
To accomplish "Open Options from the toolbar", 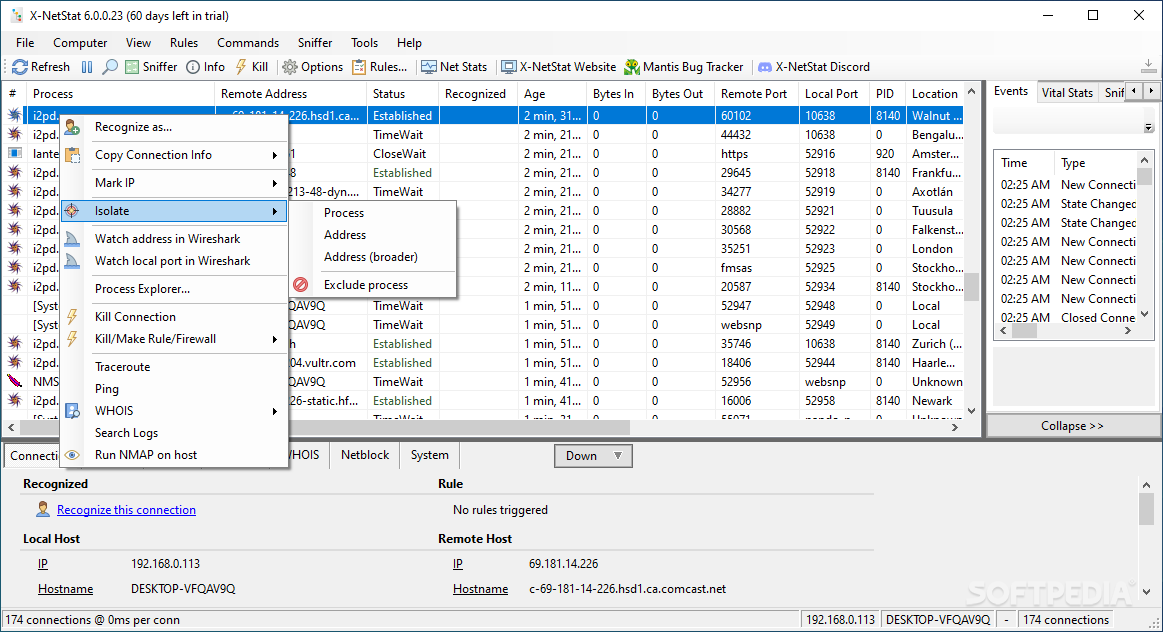I will click(312, 67).
